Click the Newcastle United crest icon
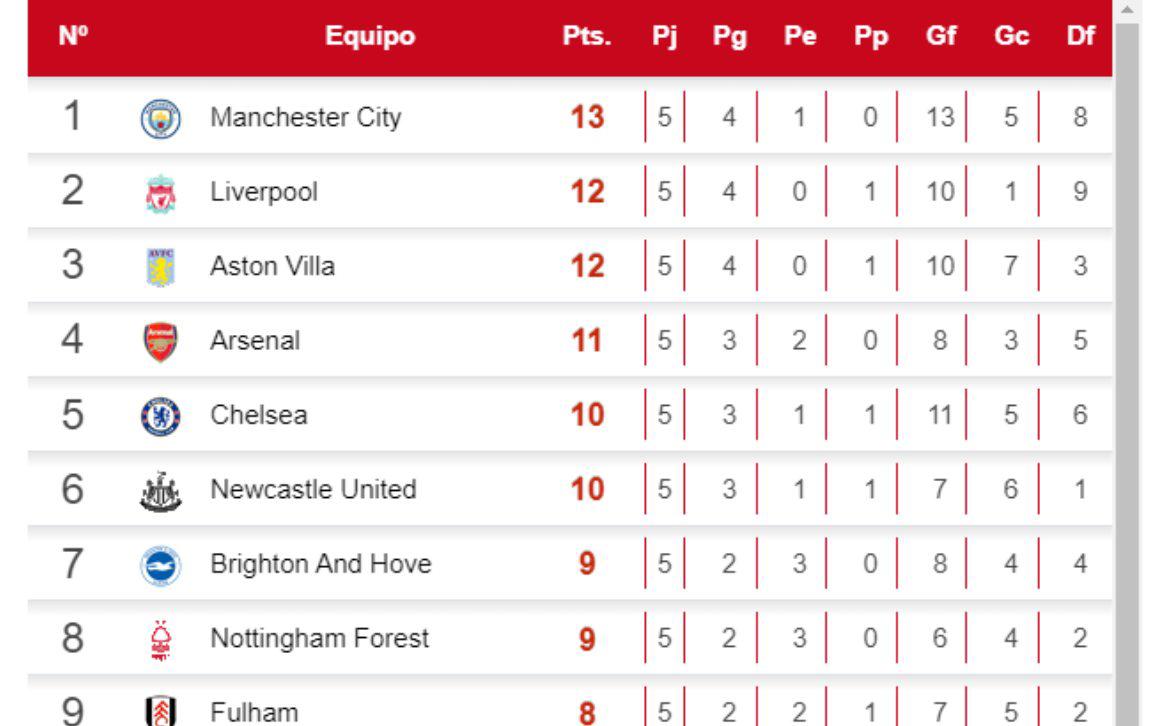The image size is (1166, 726). pos(160,491)
